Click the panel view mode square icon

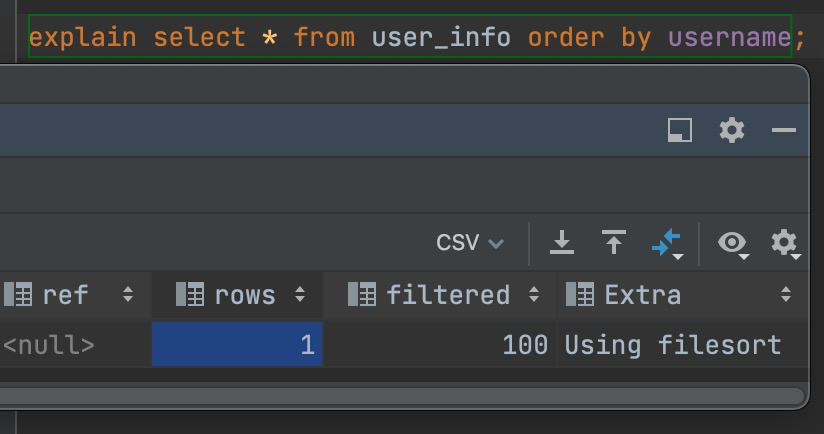pos(680,130)
